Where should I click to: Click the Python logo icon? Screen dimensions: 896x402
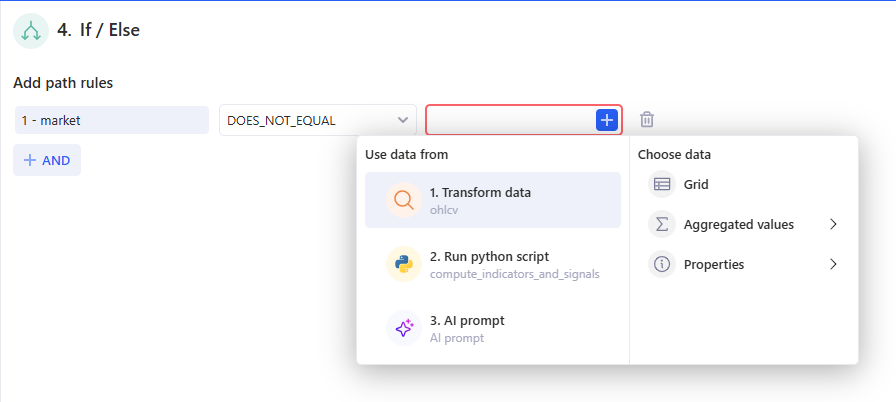pos(404,264)
